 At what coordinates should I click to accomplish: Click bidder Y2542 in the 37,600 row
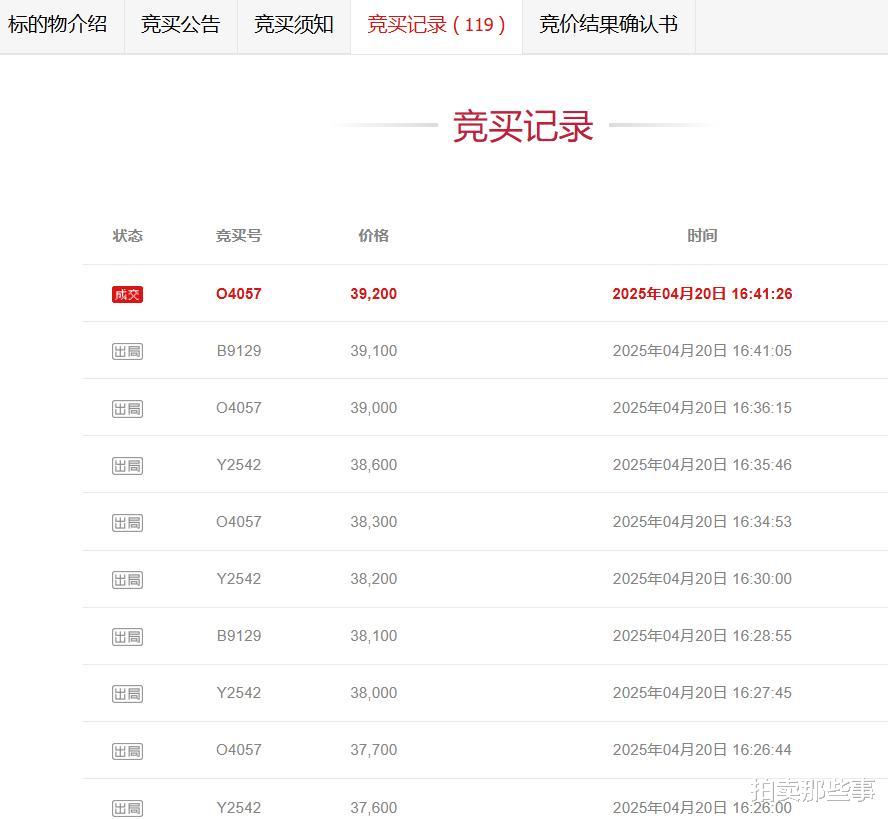pos(238,808)
